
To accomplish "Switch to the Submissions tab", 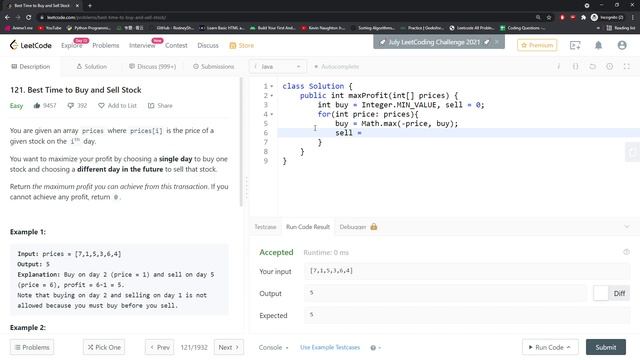I will point(213,67).
